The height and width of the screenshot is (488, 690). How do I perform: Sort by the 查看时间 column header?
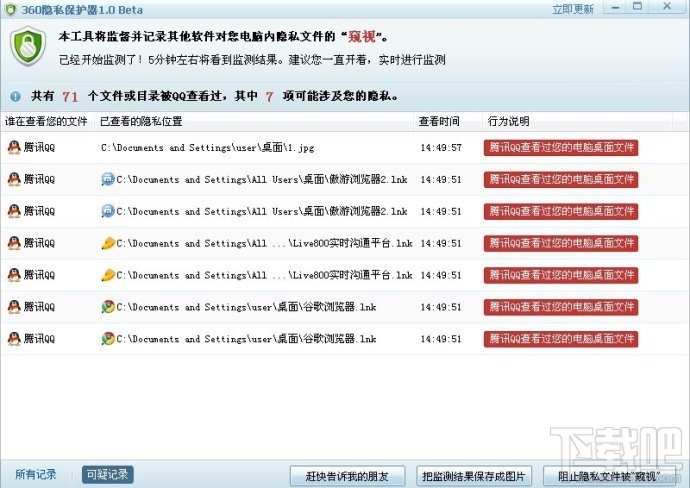(448, 121)
